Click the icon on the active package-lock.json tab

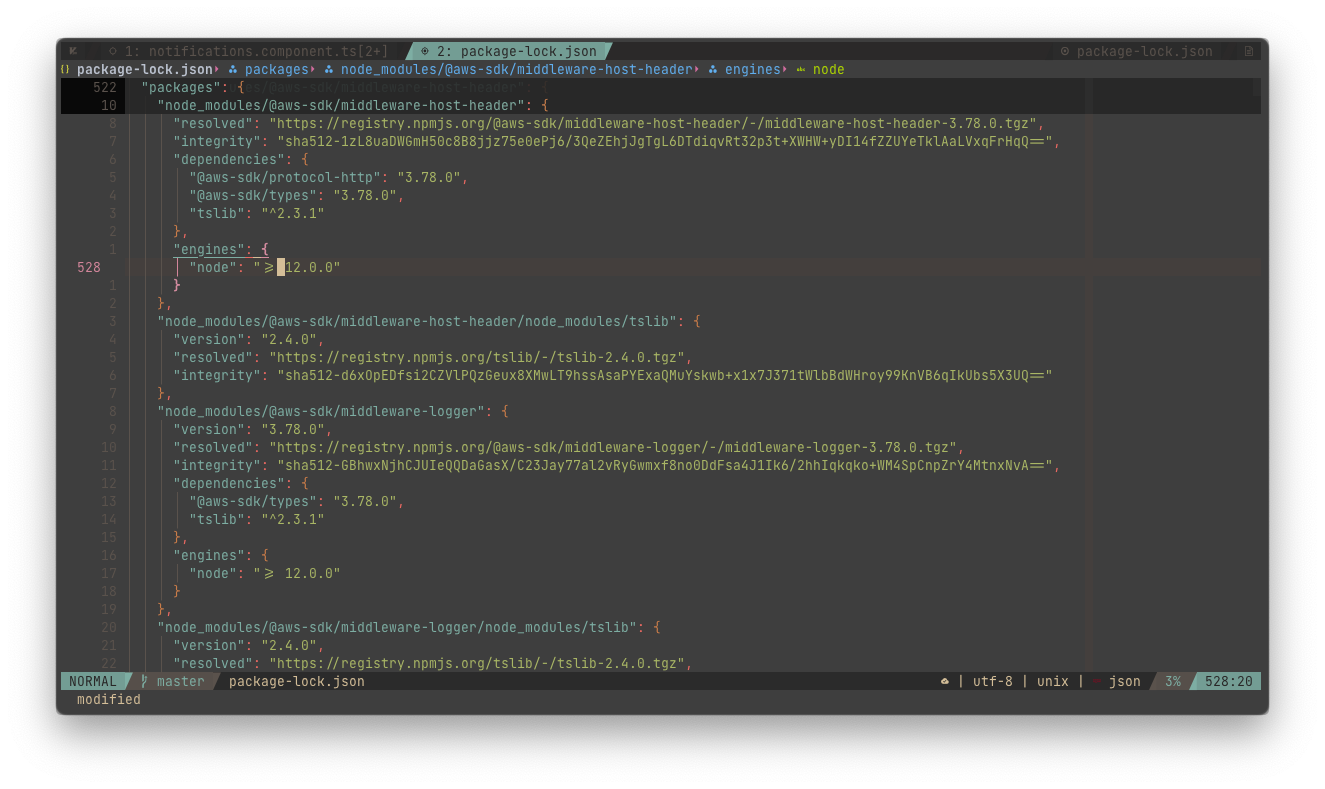pos(425,51)
